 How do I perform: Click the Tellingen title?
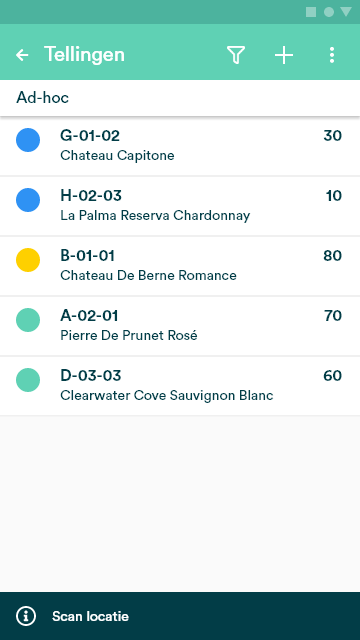coord(84,55)
